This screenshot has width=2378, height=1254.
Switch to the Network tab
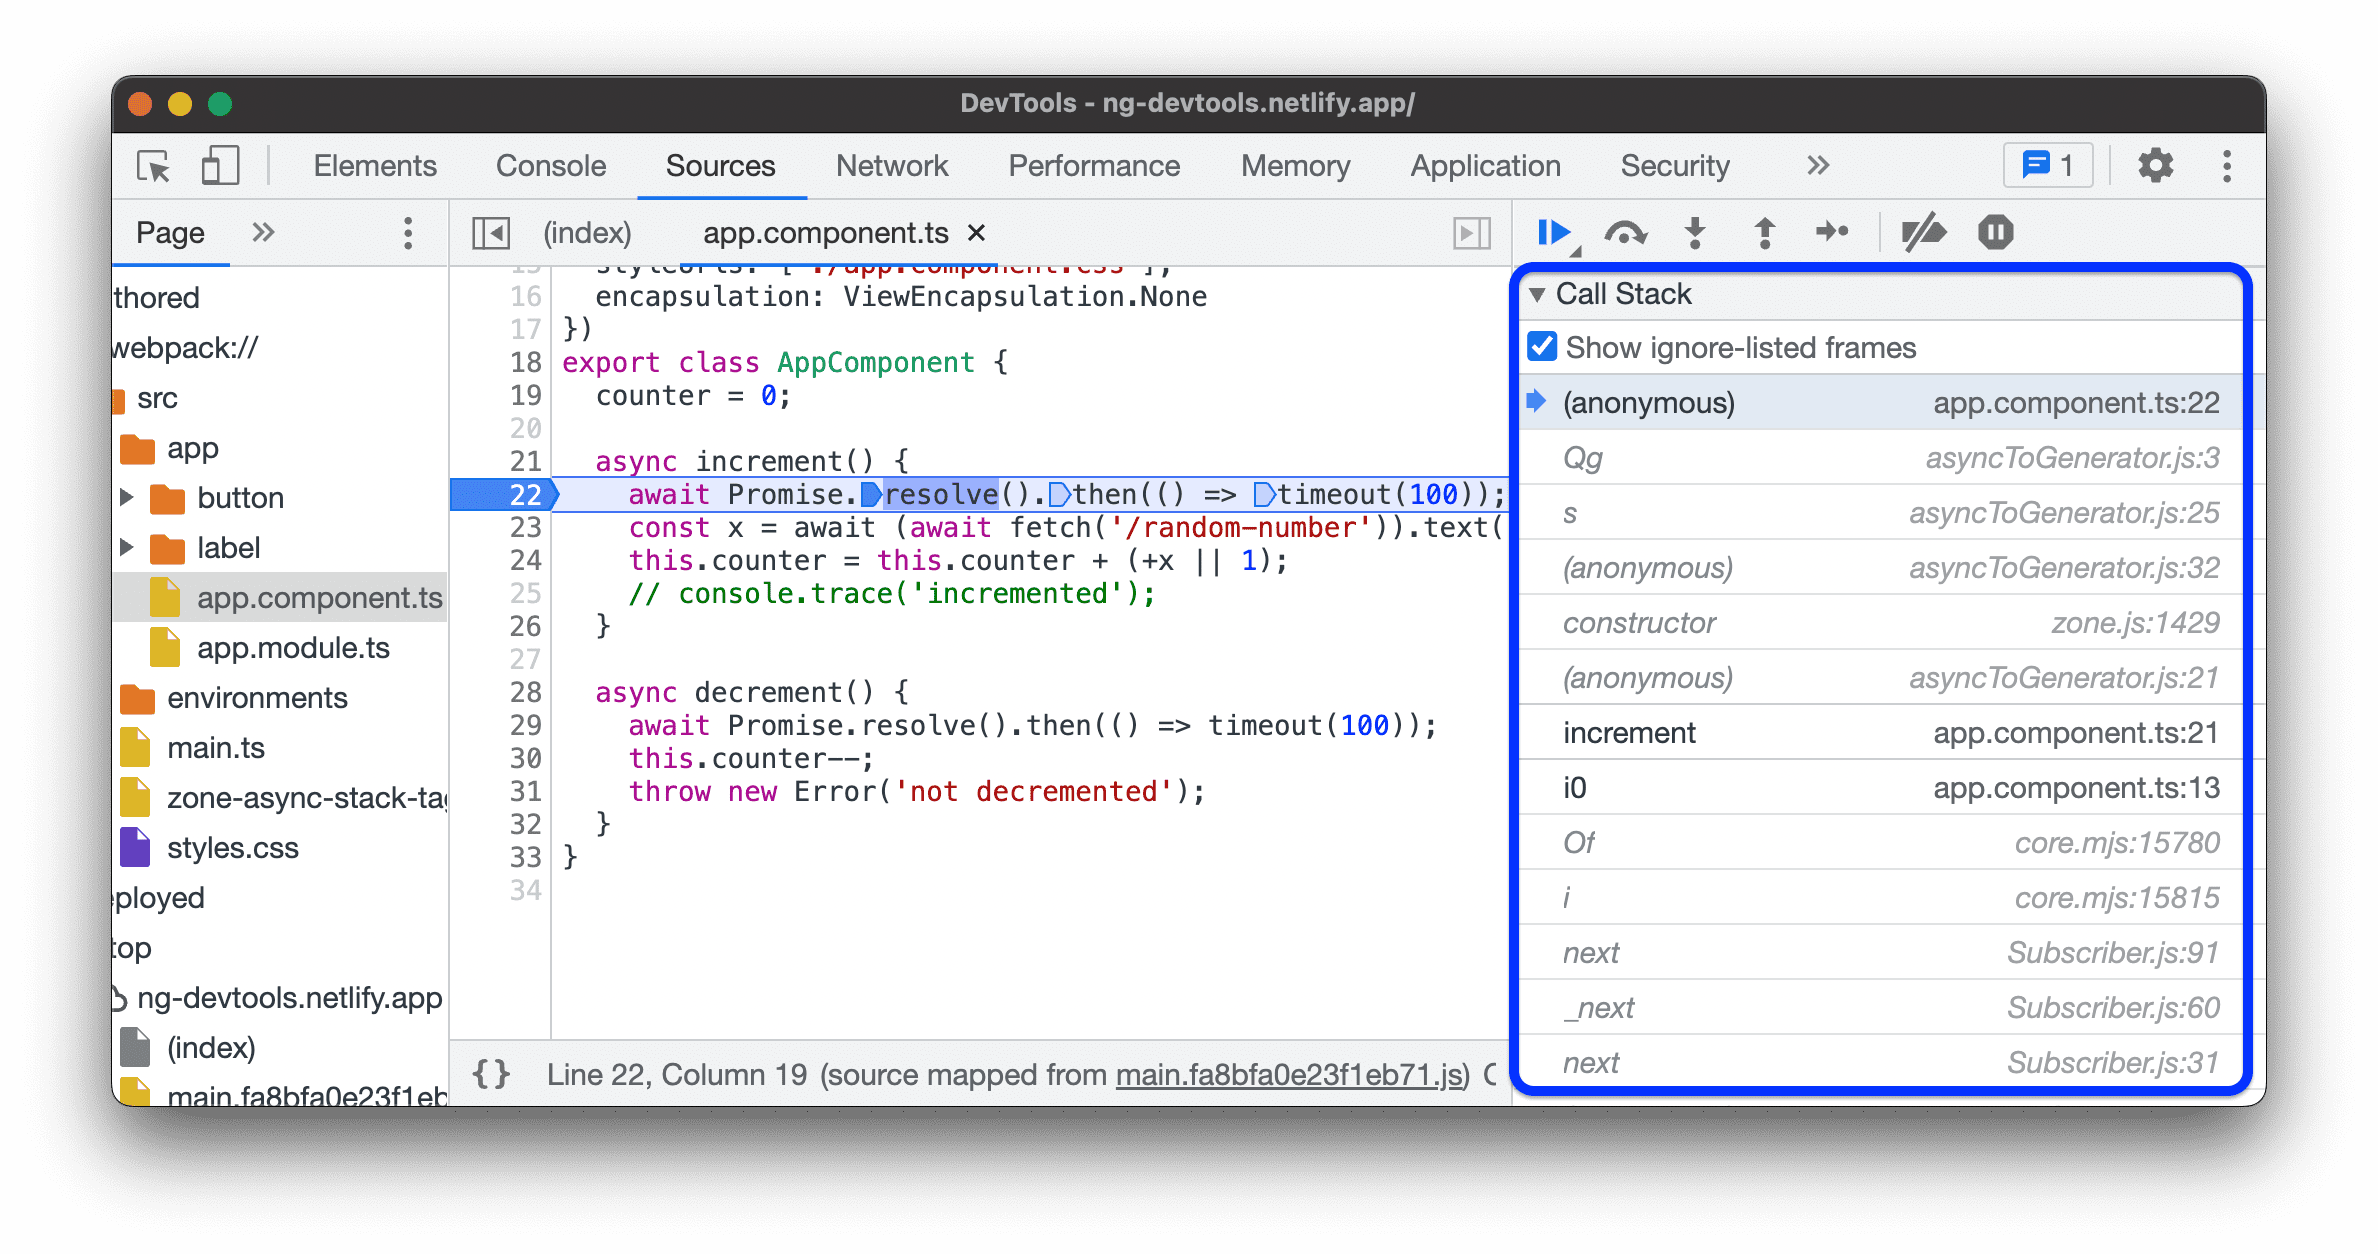893,167
